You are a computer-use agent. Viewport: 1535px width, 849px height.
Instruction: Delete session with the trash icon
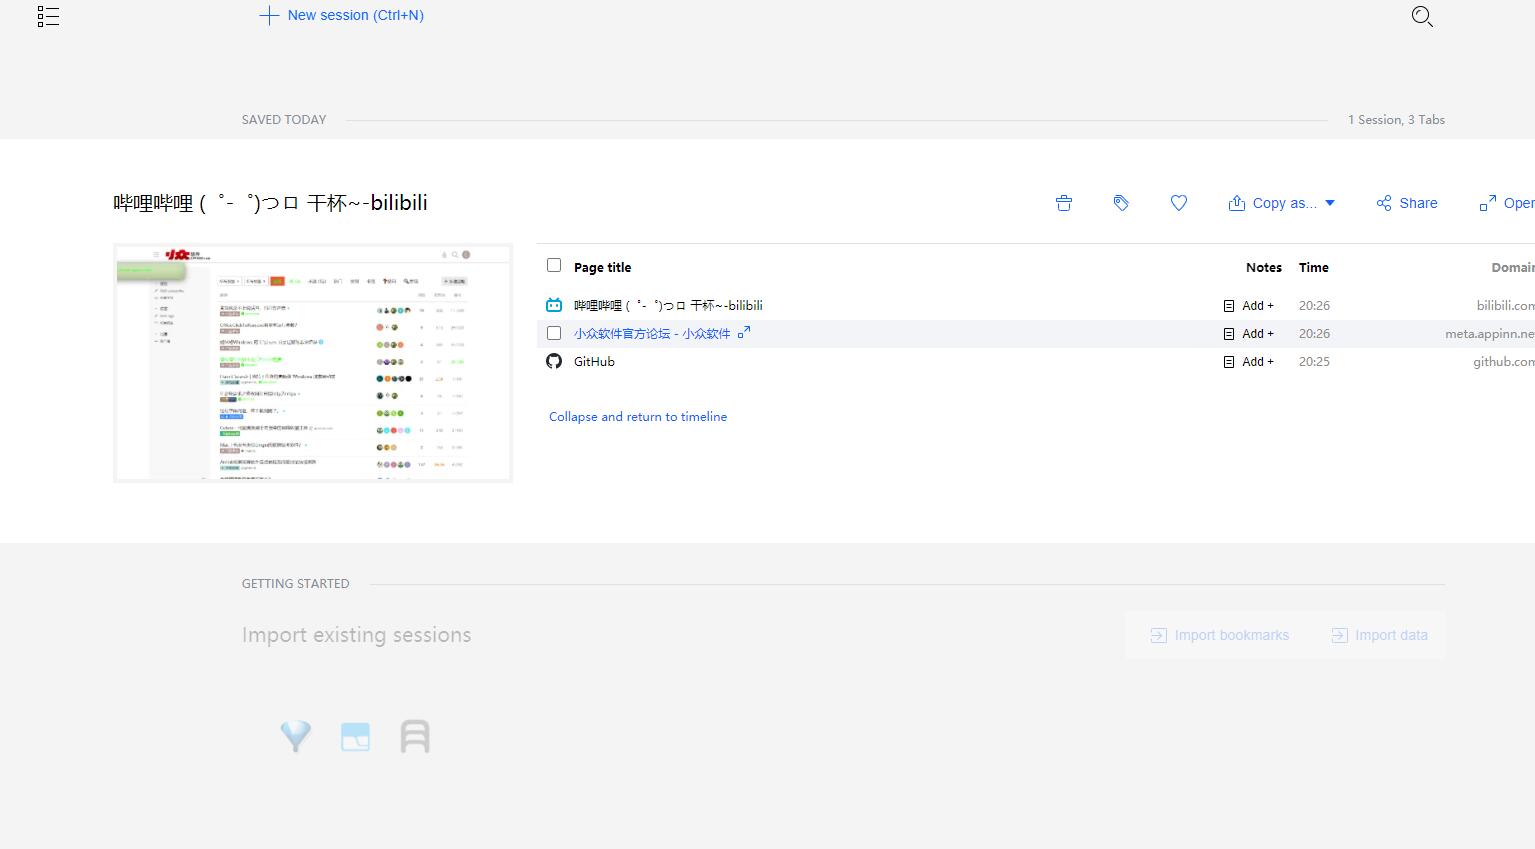[x=1064, y=203]
